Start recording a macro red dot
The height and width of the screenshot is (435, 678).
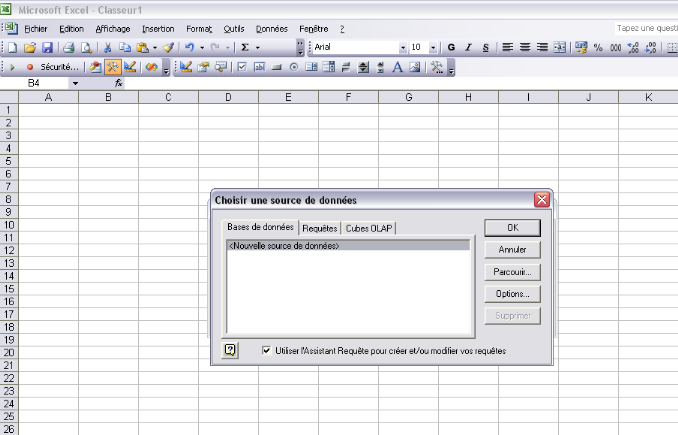tap(30, 67)
